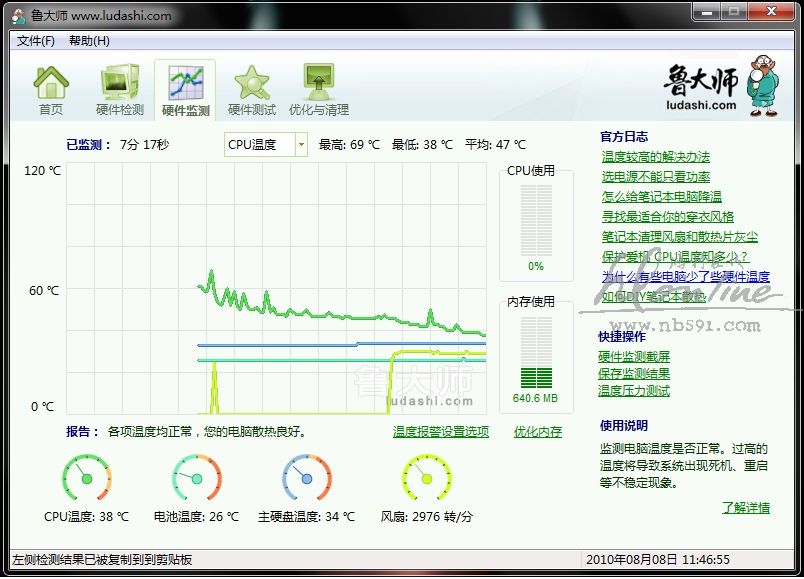Click the 平均: 47 ℃ value
Screen dimensions: 804x579
(495, 145)
